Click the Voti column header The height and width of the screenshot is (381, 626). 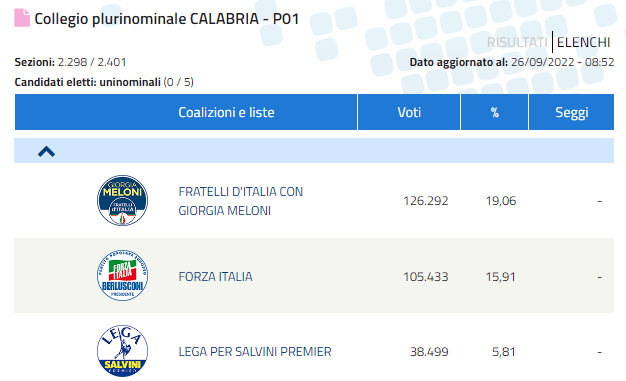pos(409,112)
